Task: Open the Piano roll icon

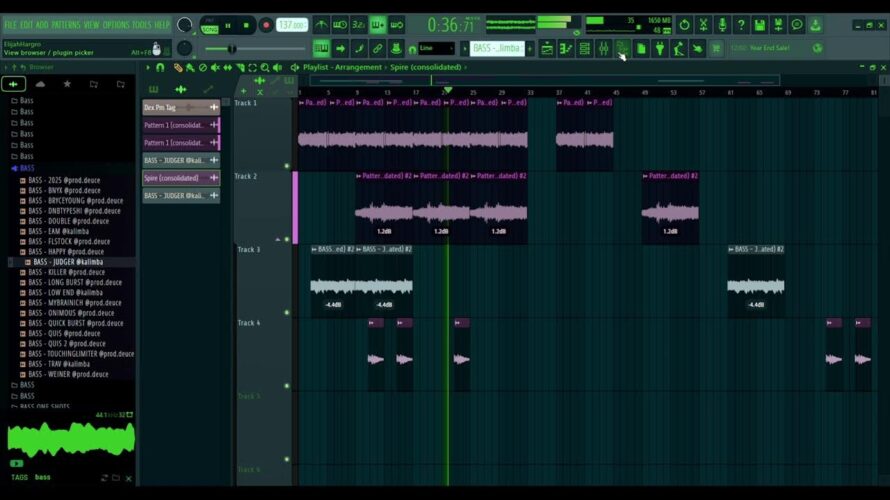Action: [566, 49]
